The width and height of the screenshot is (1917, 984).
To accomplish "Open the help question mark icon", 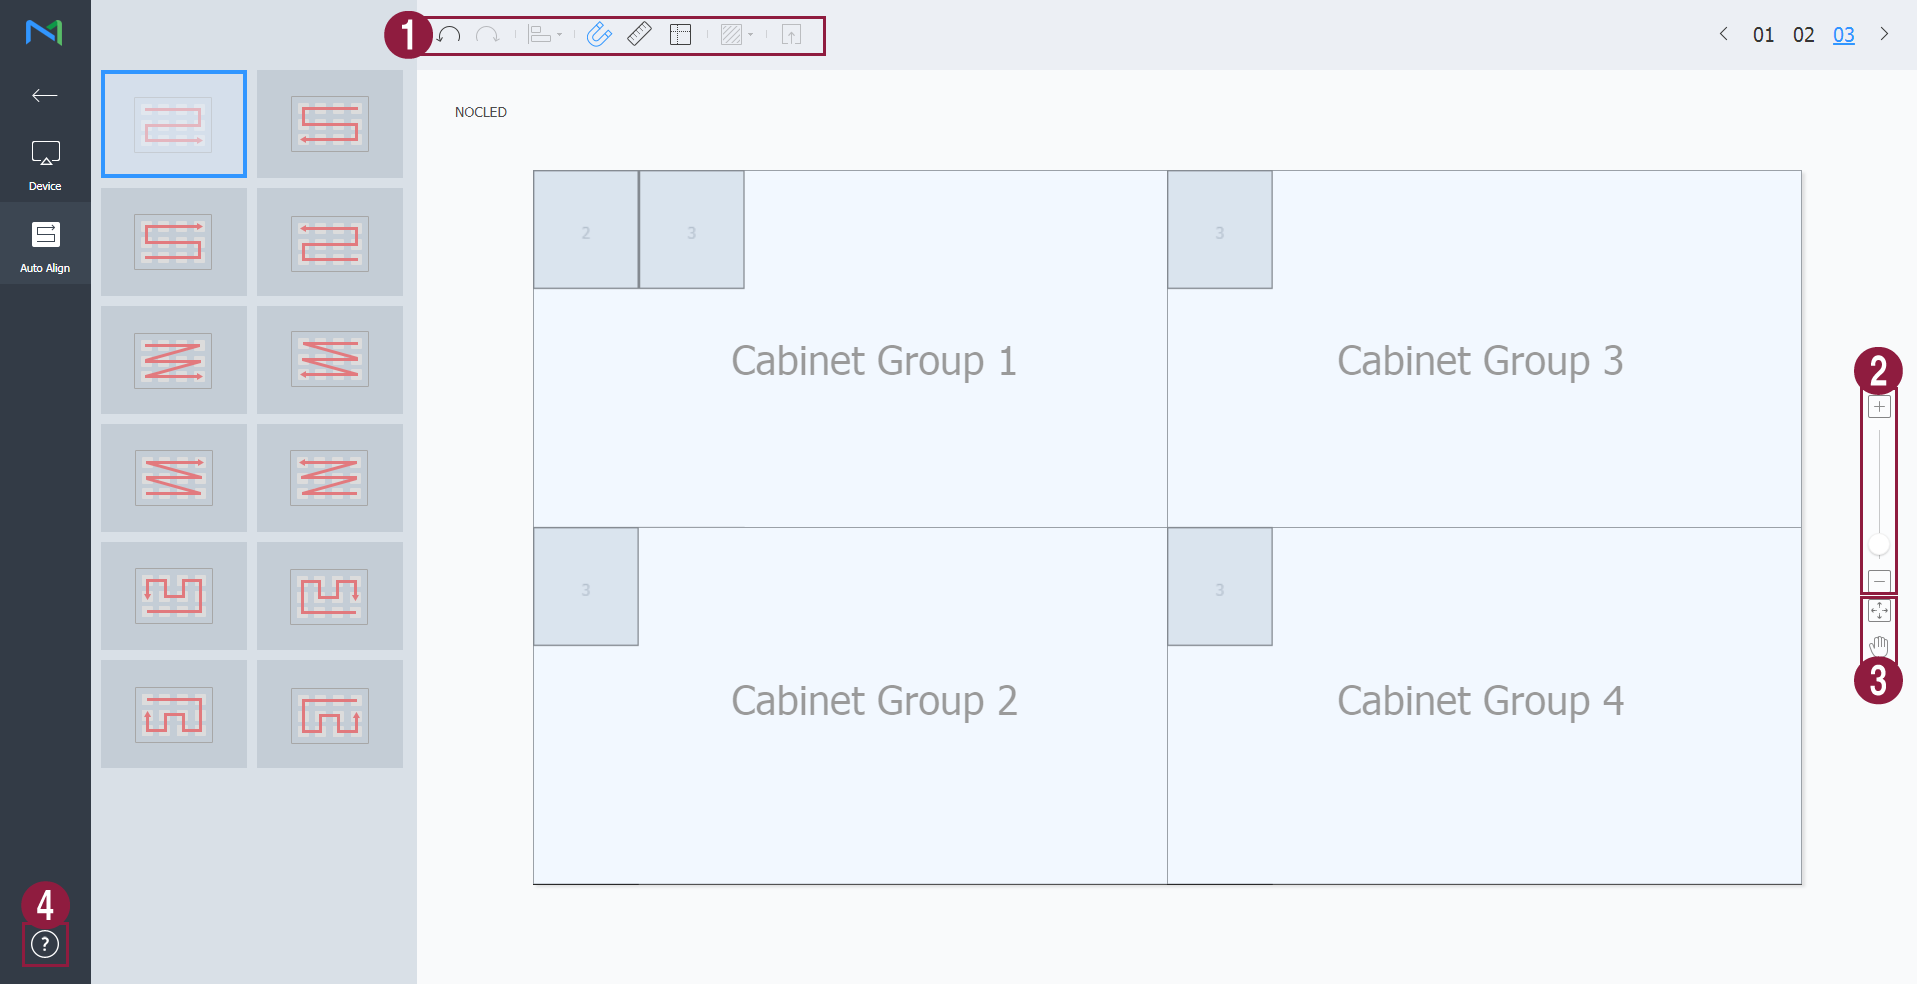I will coord(45,944).
